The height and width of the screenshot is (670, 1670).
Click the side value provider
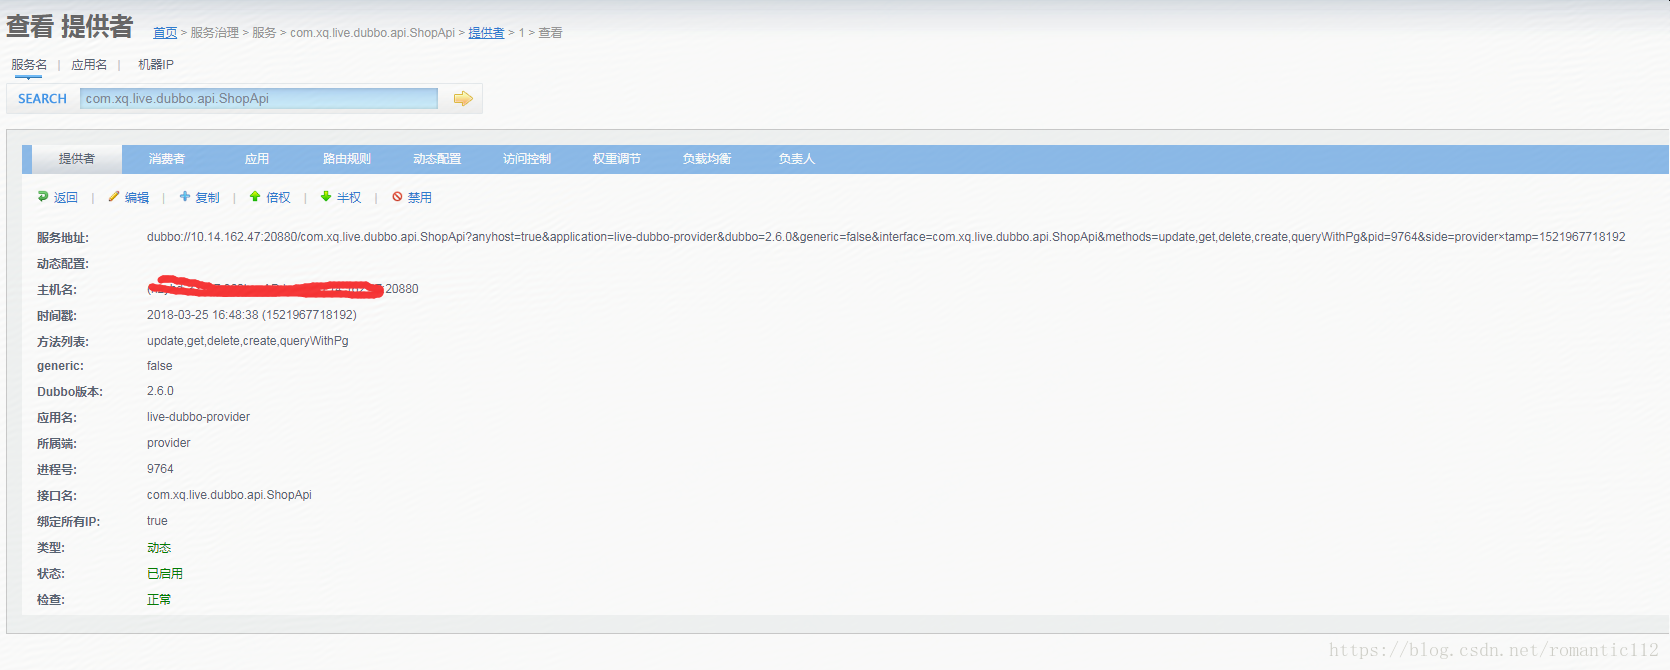pos(168,443)
